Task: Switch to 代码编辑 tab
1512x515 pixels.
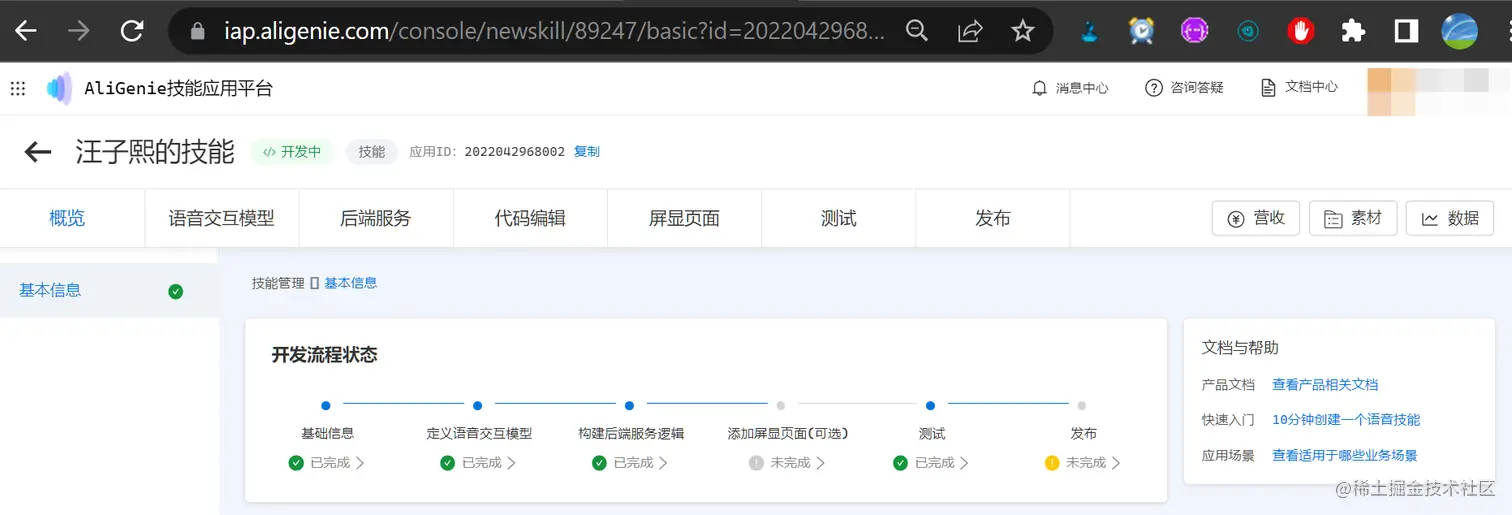Action: (x=530, y=218)
